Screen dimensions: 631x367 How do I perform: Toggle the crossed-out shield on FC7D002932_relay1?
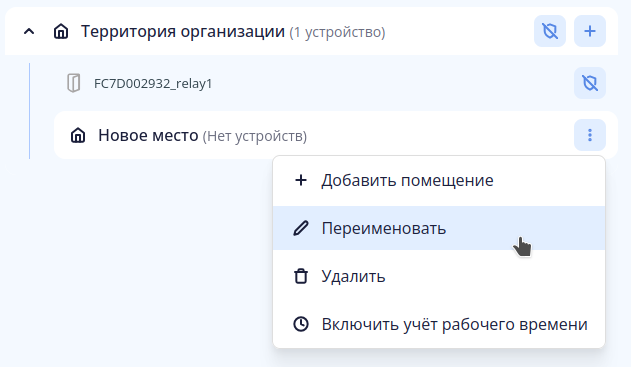click(x=590, y=83)
